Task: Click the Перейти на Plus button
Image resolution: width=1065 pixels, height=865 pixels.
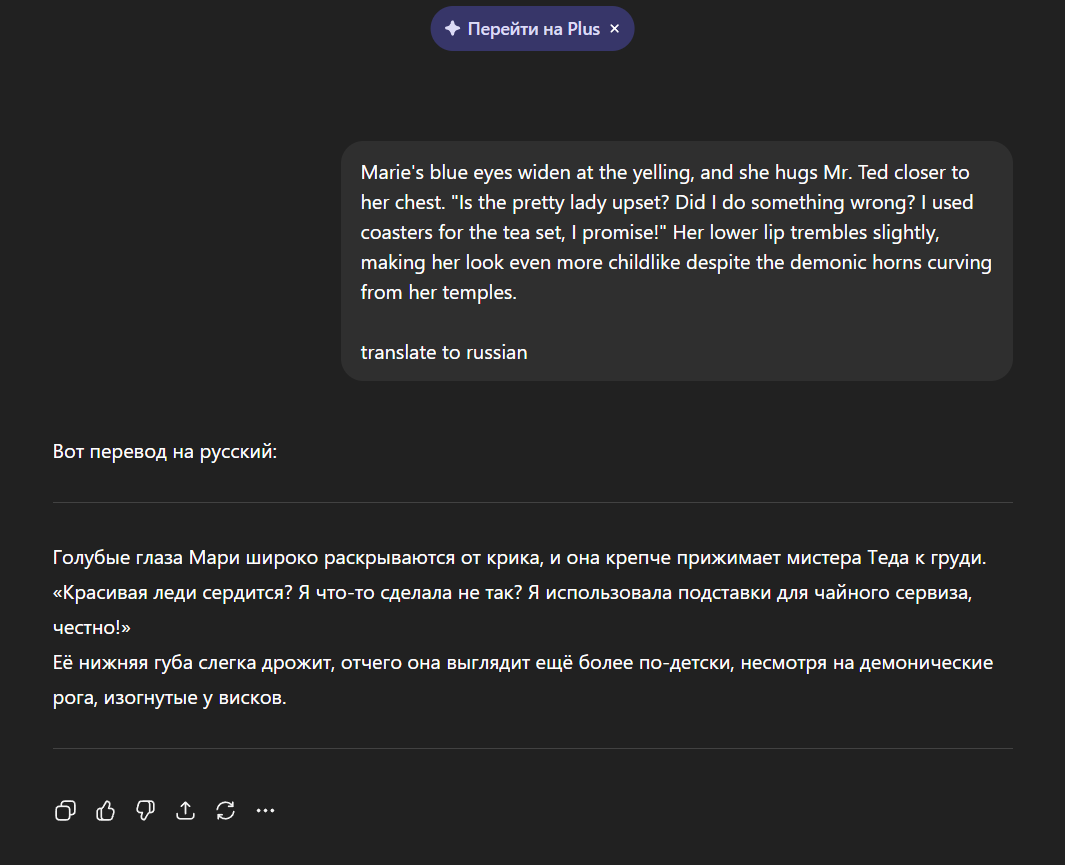Action: click(533, 29)
